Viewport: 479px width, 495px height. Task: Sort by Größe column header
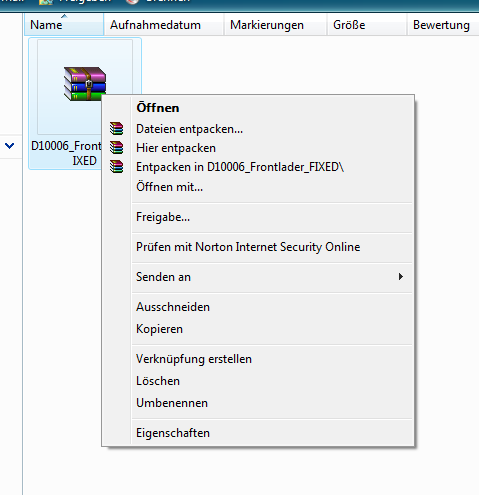coord(366,25)
